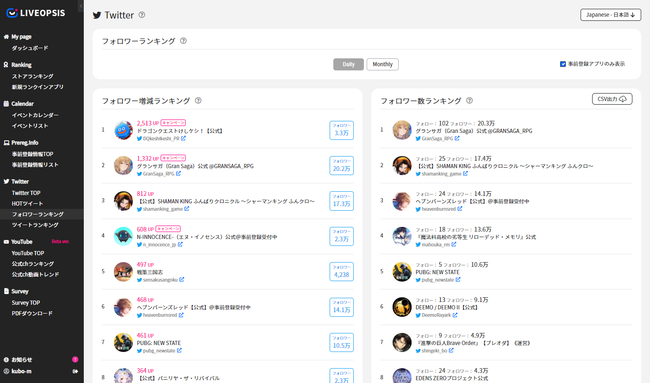Click 4,238 follower badge for 戦策三国志
The image size is (650, 383).
pyautogui.click(x=342, y=271)
